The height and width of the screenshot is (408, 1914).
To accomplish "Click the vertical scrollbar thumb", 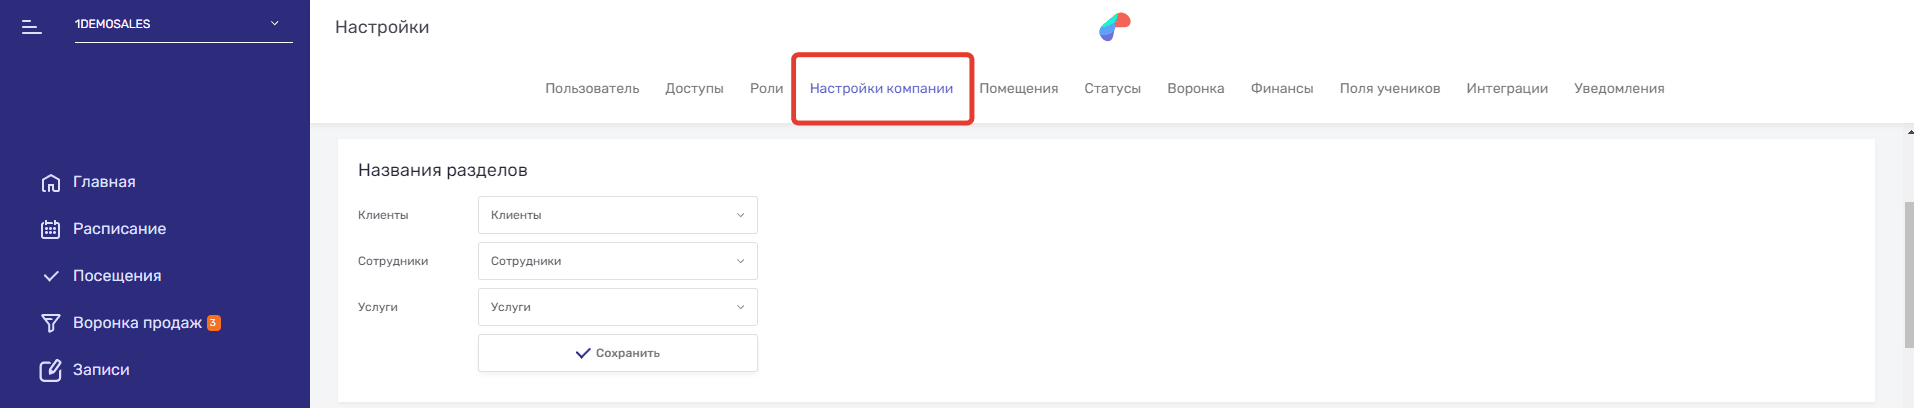I will point(1909,275).
